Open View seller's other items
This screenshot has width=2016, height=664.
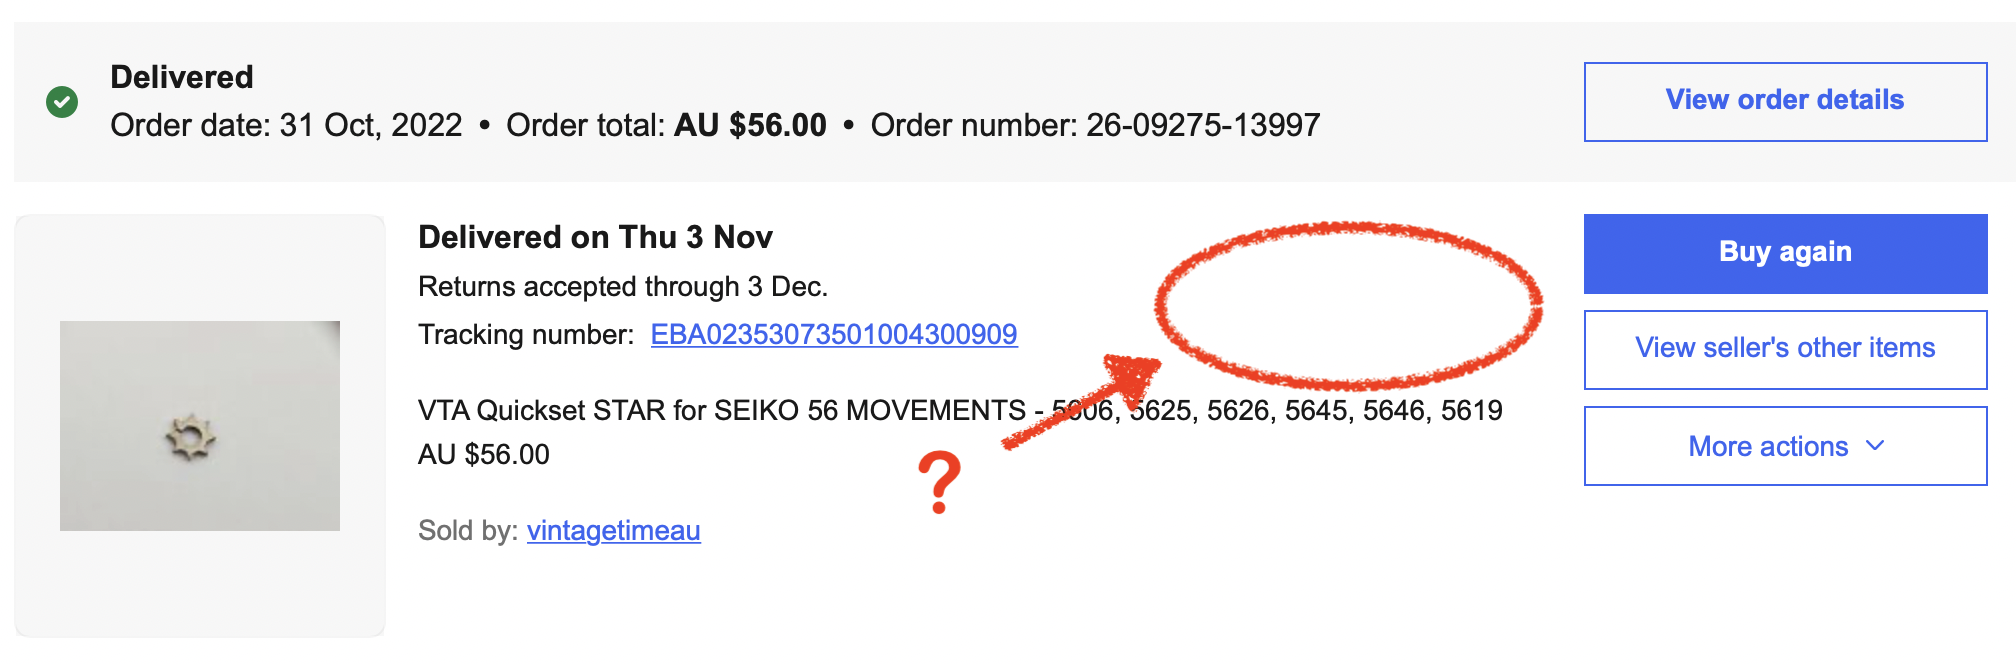tap(1785, 348)
